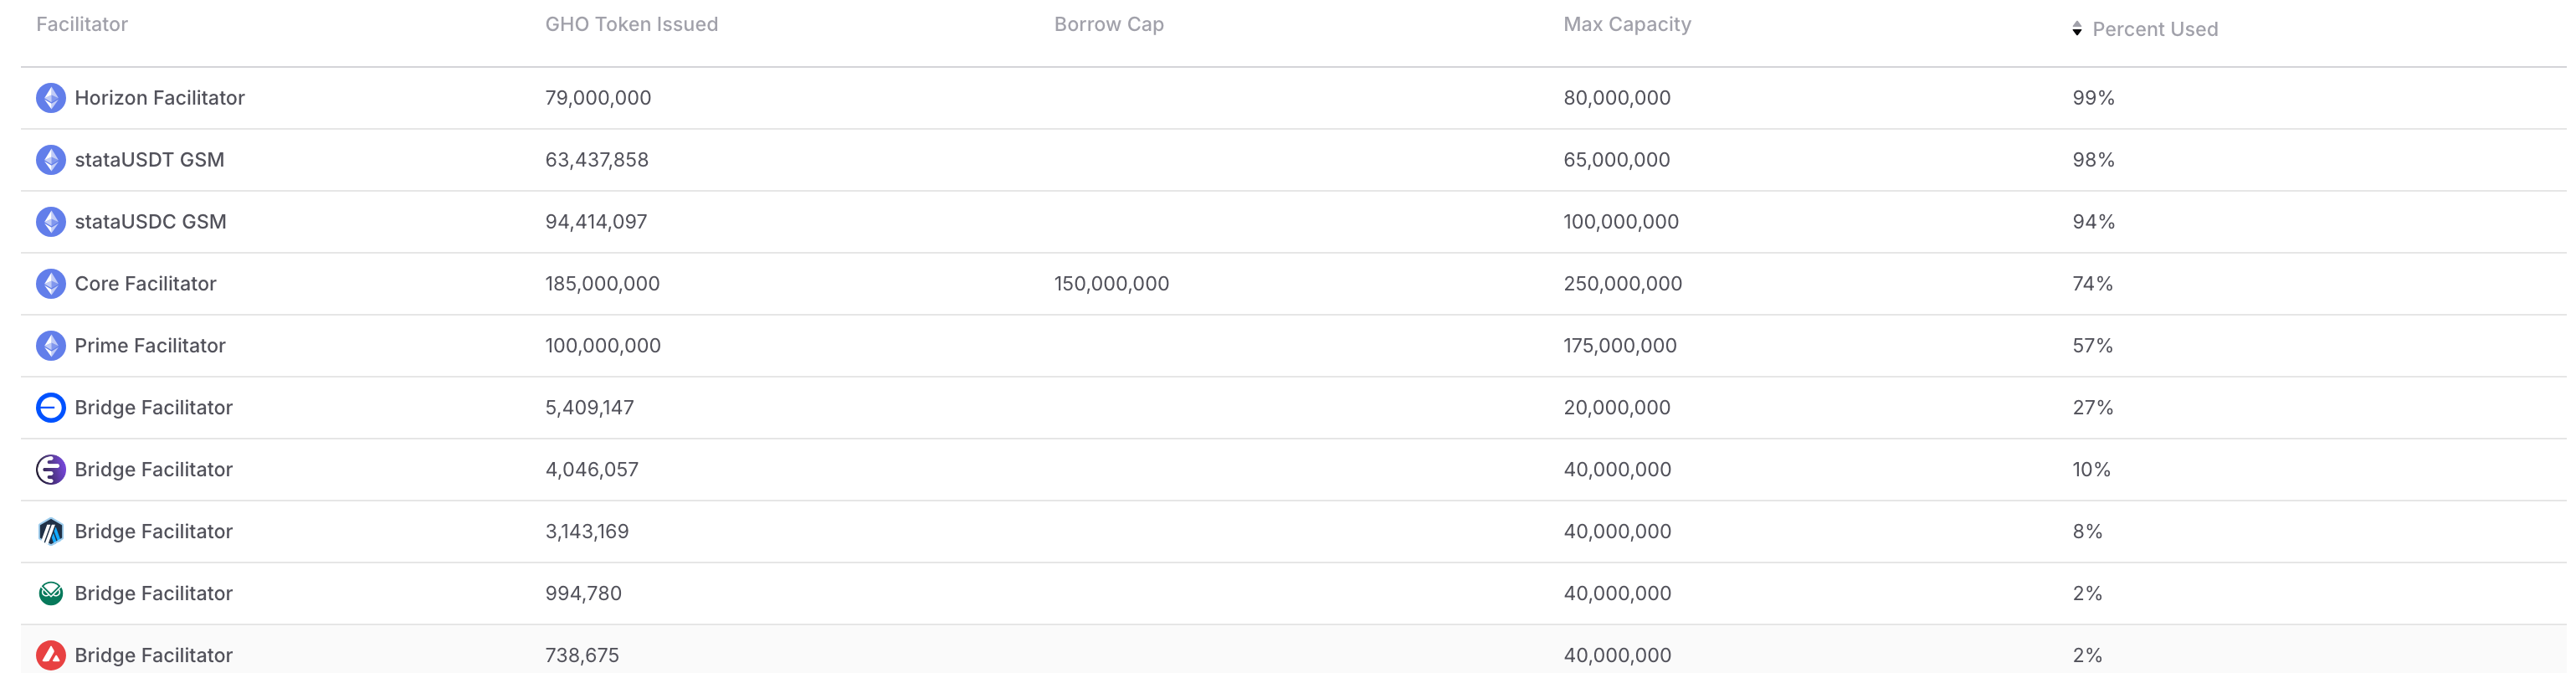Click the green Gnosis Bridge Facilitator icon

(x=51, y=594)
